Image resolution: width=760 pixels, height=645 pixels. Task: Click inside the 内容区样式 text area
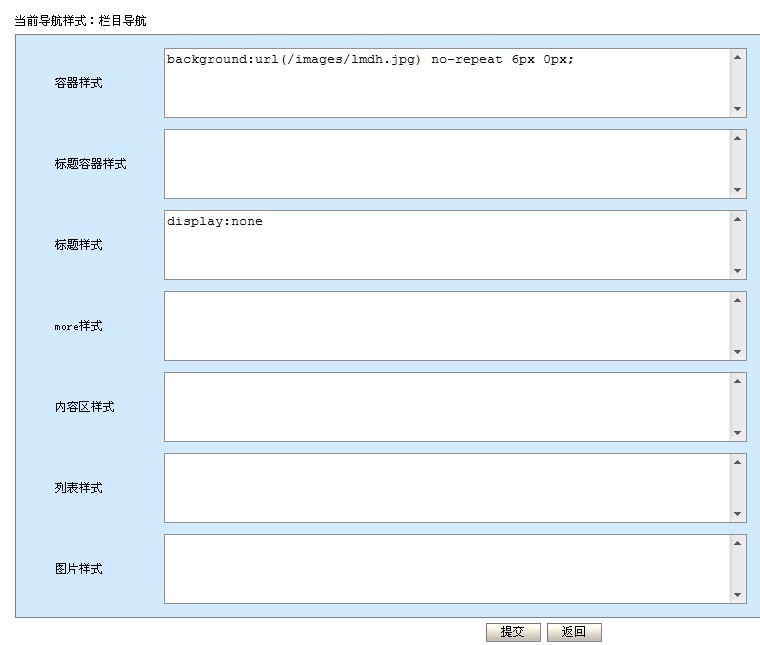447,407
